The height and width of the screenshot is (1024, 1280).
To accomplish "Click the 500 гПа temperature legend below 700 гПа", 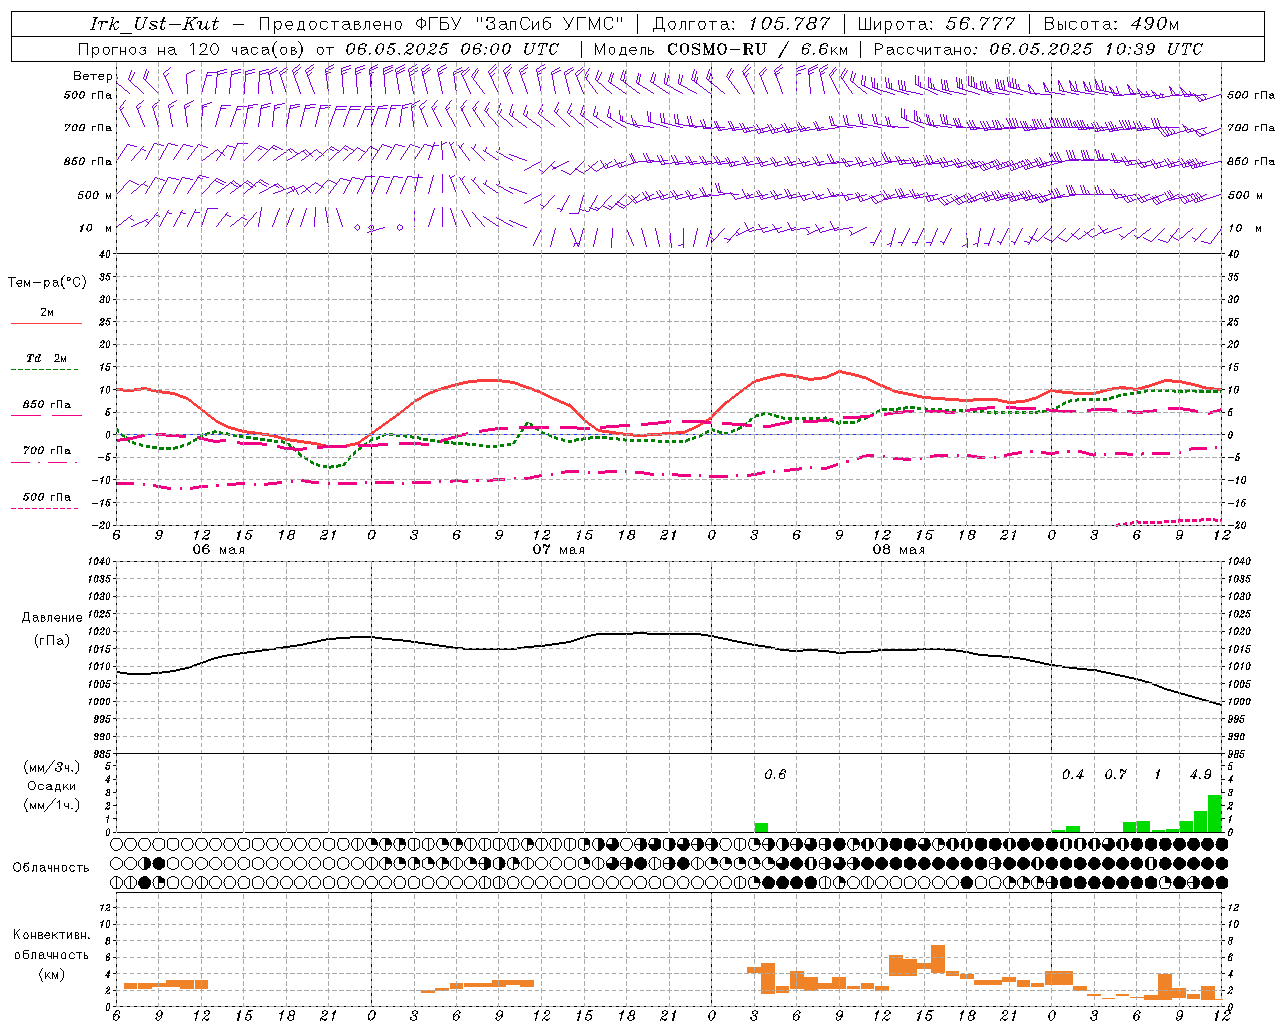I will pyautogui.click(x=47, y=497).
